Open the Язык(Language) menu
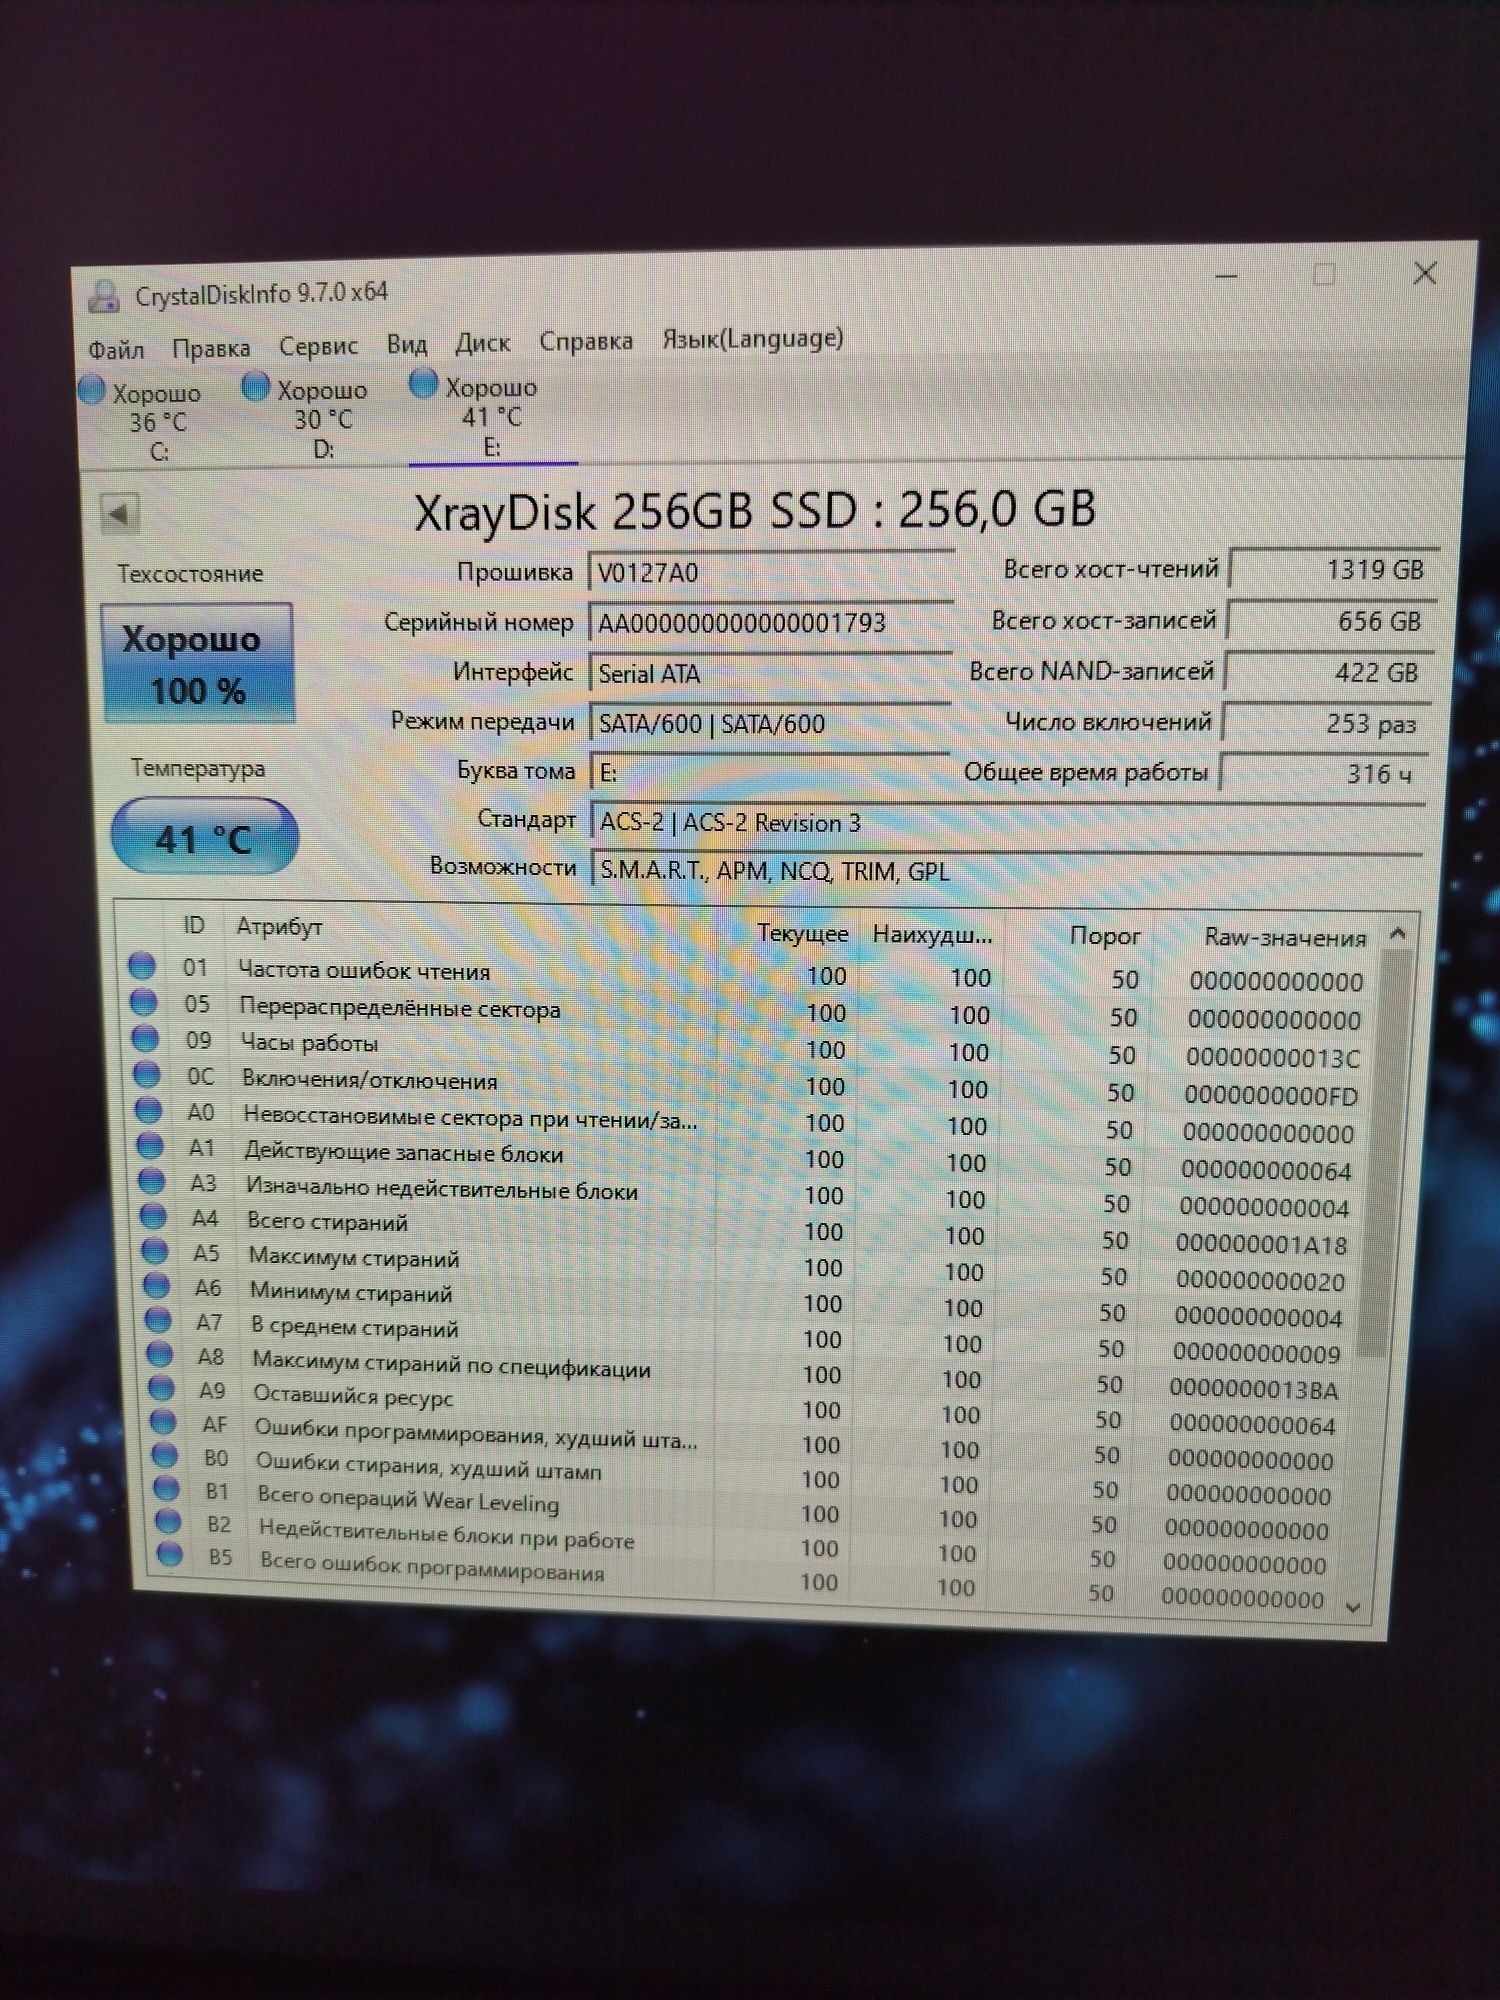Viewport: 1500px width, 2000px height. click(x=753, y=338)
